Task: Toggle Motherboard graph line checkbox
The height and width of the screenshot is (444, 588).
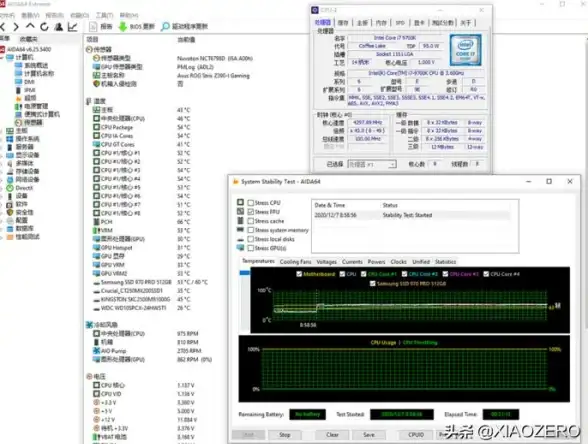Action: tap(299, 274)
